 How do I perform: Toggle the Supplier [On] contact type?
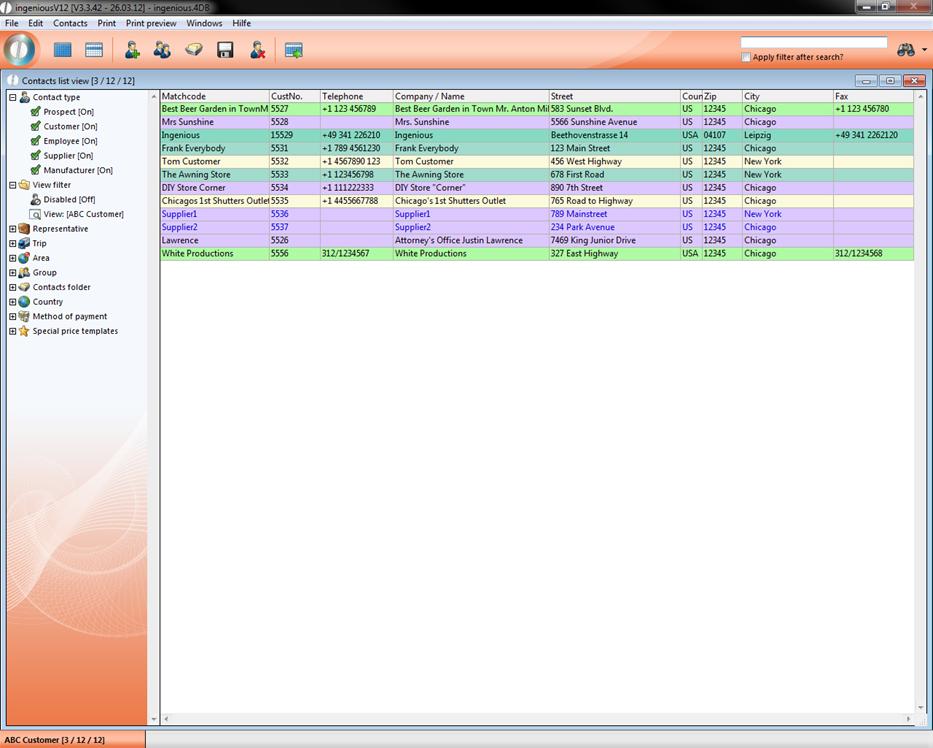36,156
